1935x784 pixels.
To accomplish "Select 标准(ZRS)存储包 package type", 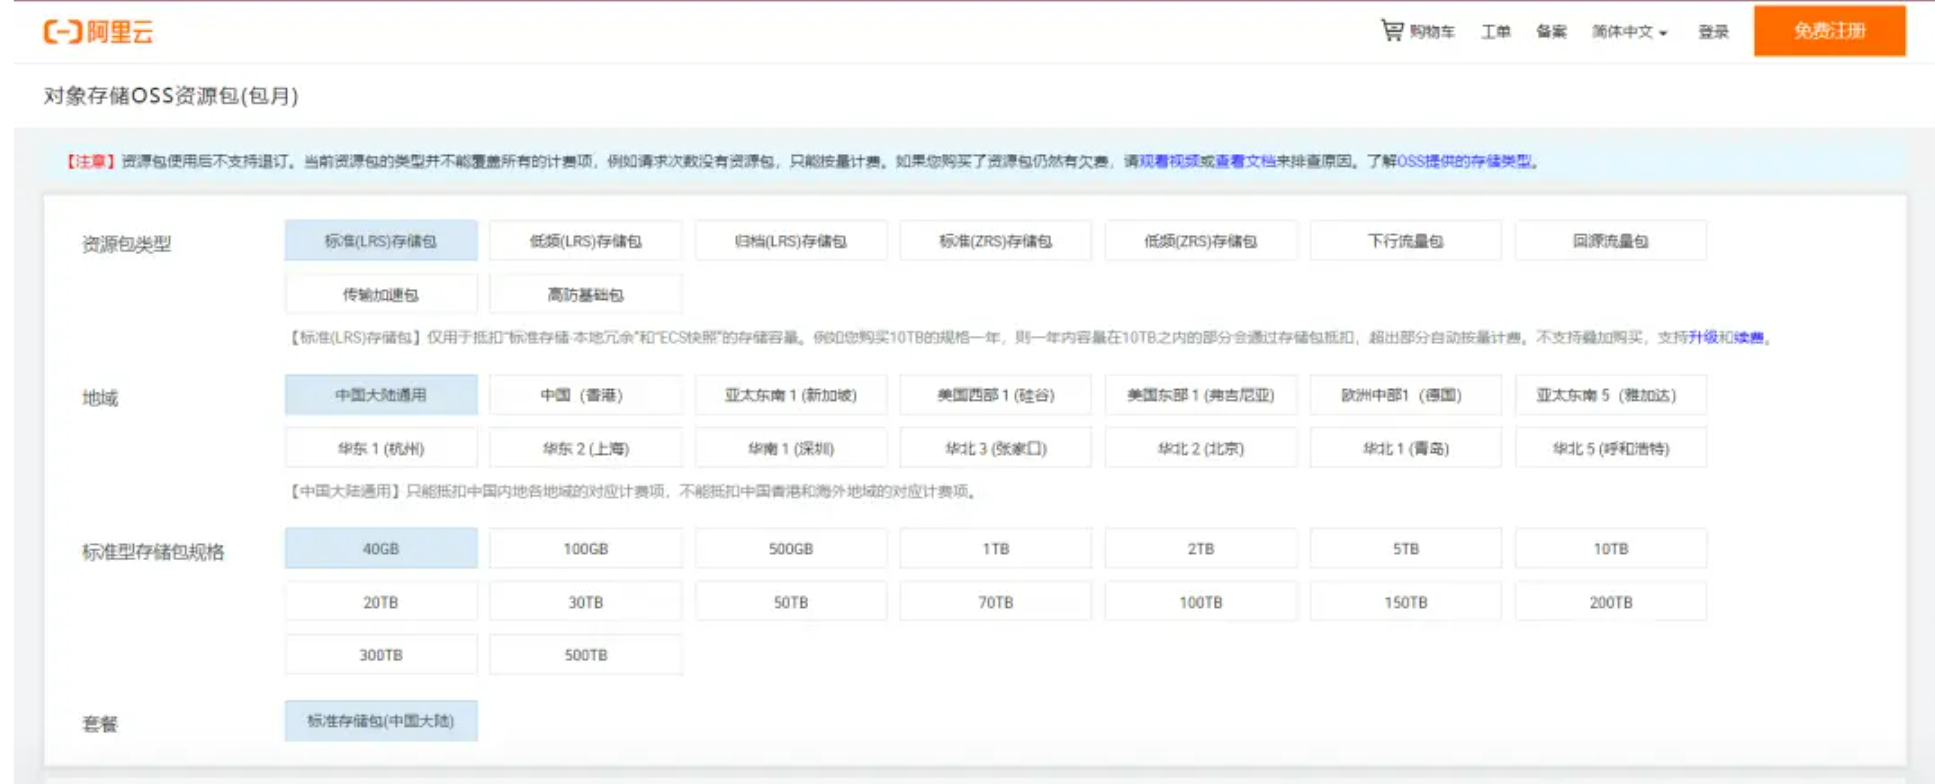I will (x=996, y=241).
